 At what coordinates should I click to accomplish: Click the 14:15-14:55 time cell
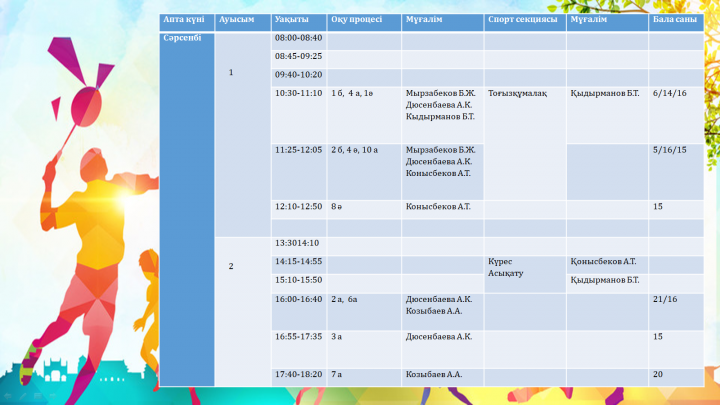pyautogui.click(x=299, y=265)
